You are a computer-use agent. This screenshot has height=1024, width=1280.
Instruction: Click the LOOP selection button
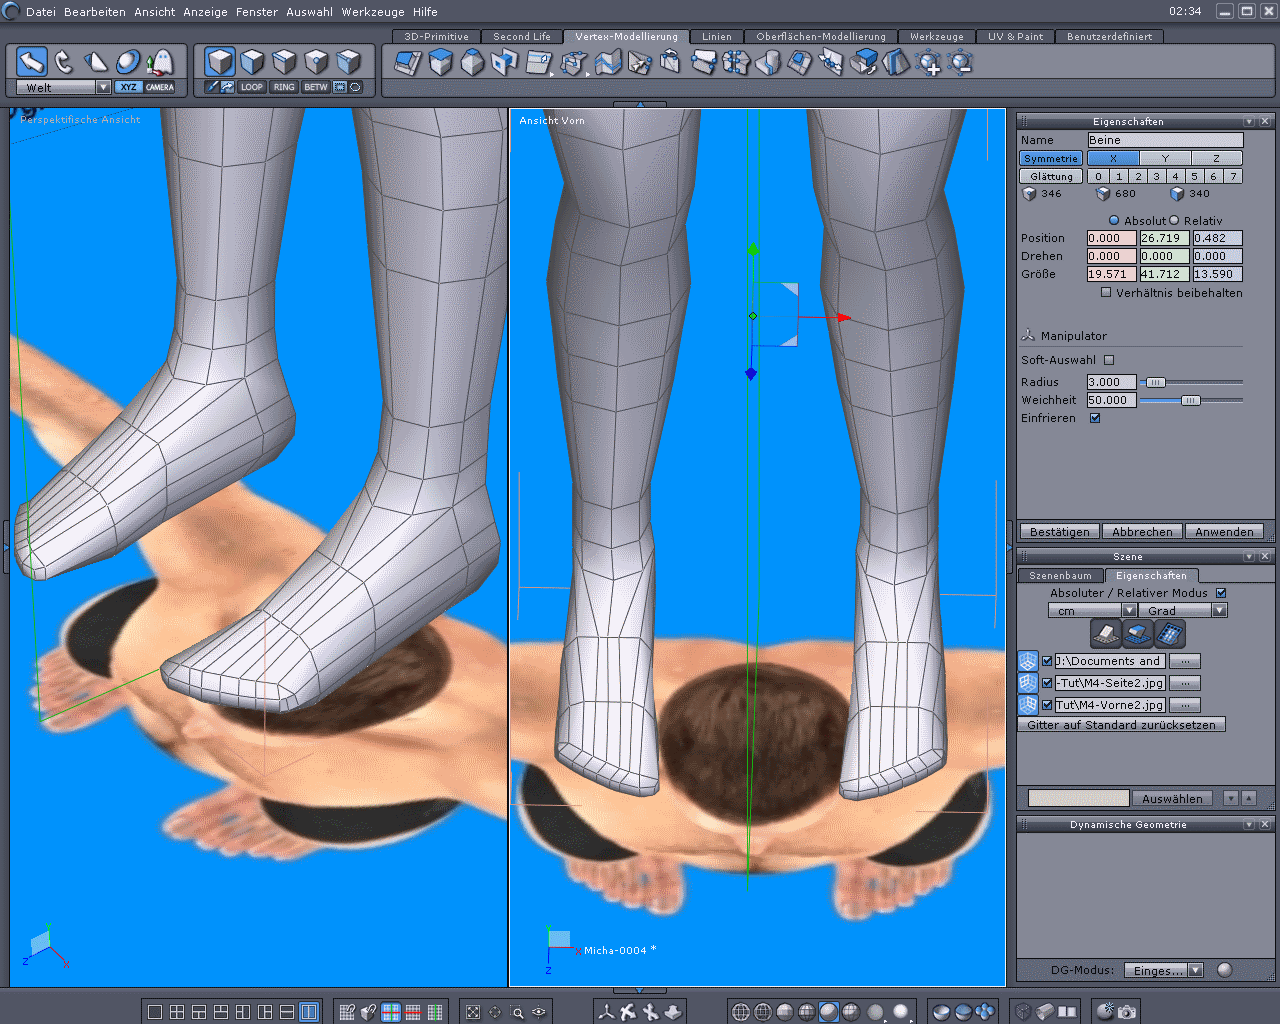pyautogui.click(x=251, y=87)
